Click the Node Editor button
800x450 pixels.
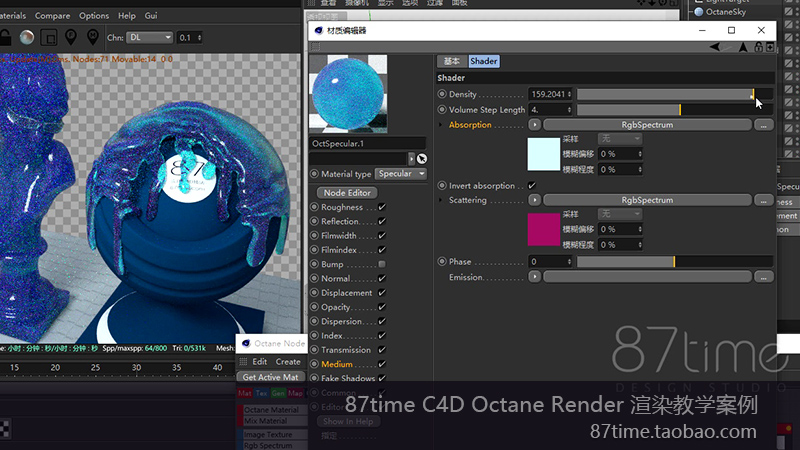(x=347, y=193)
